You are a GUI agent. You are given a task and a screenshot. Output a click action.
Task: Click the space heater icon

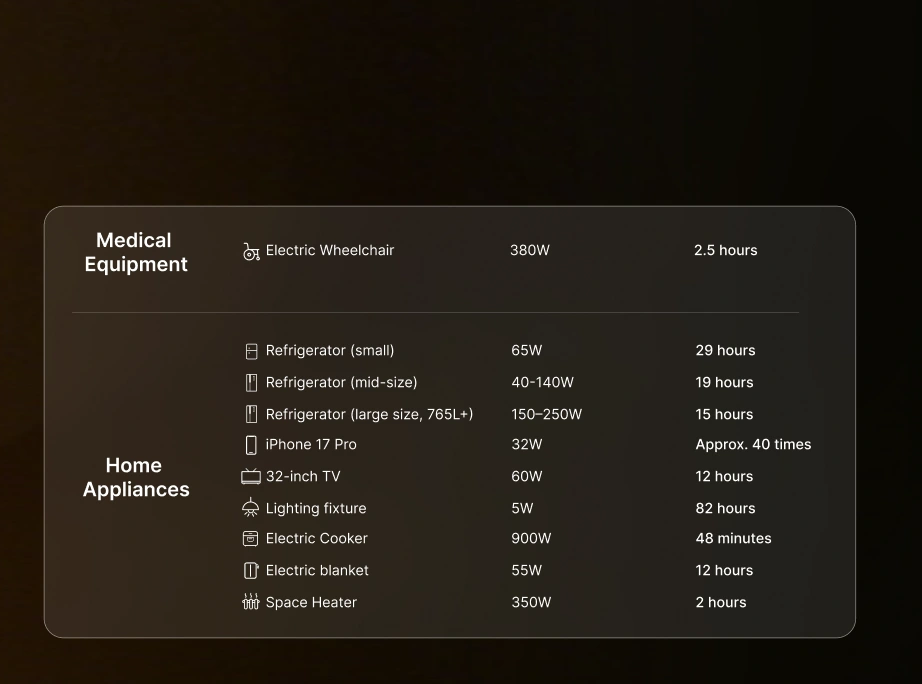250,602
